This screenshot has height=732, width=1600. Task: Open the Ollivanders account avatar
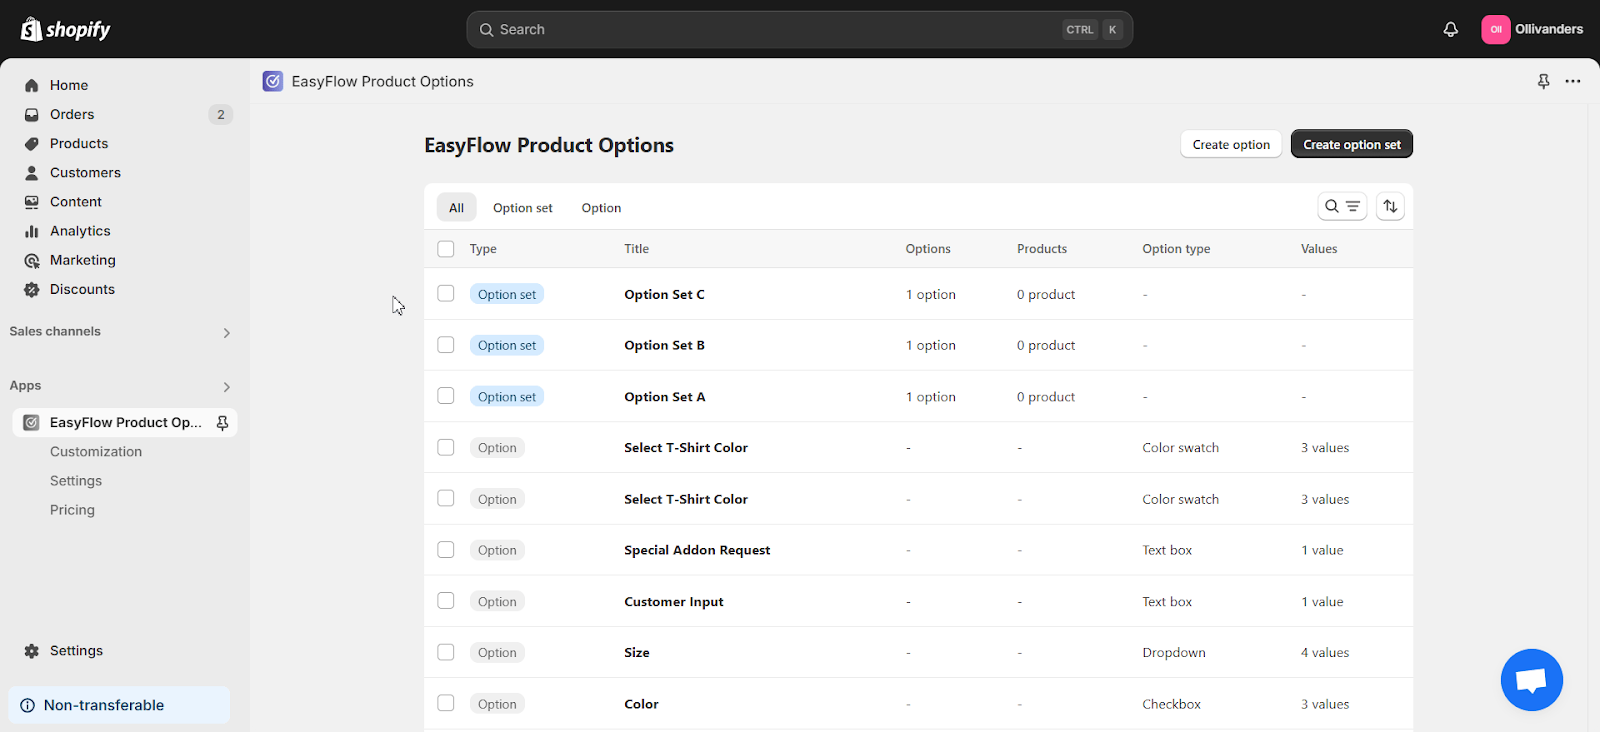[1495, 29]
